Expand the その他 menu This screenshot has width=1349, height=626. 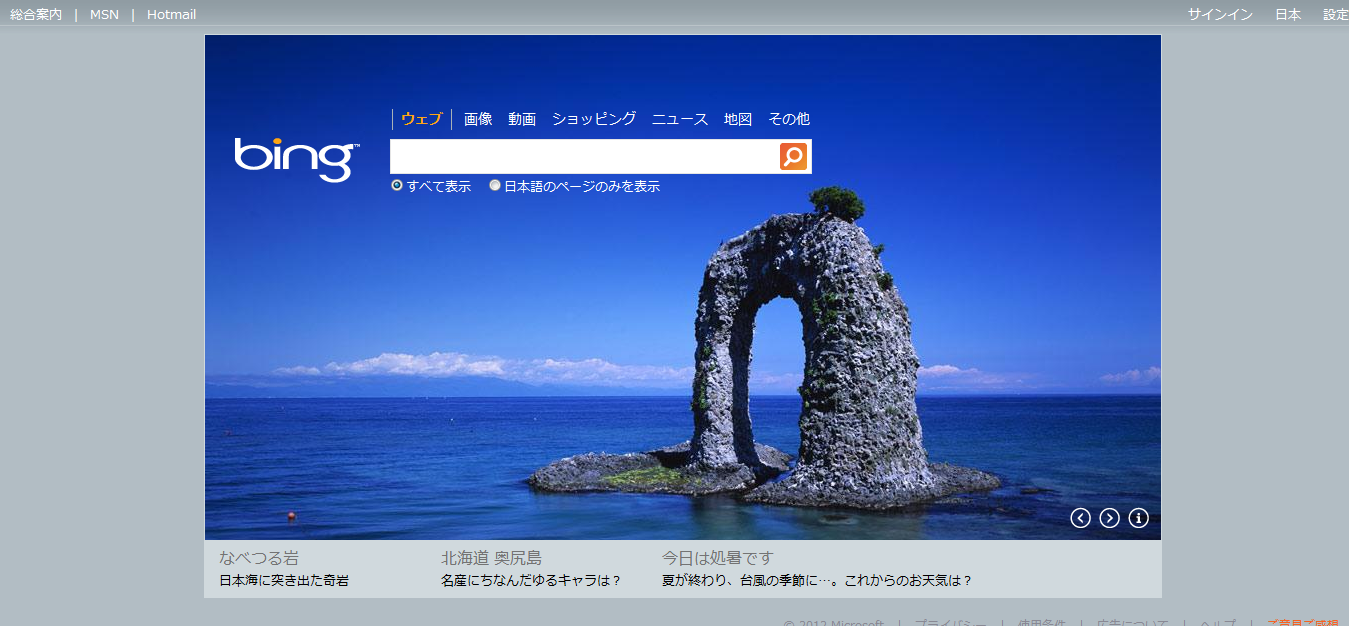(788, 119)
